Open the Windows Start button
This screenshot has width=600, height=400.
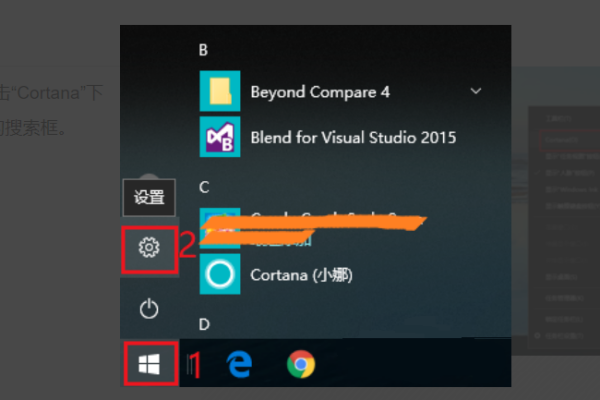coord(149,364)
